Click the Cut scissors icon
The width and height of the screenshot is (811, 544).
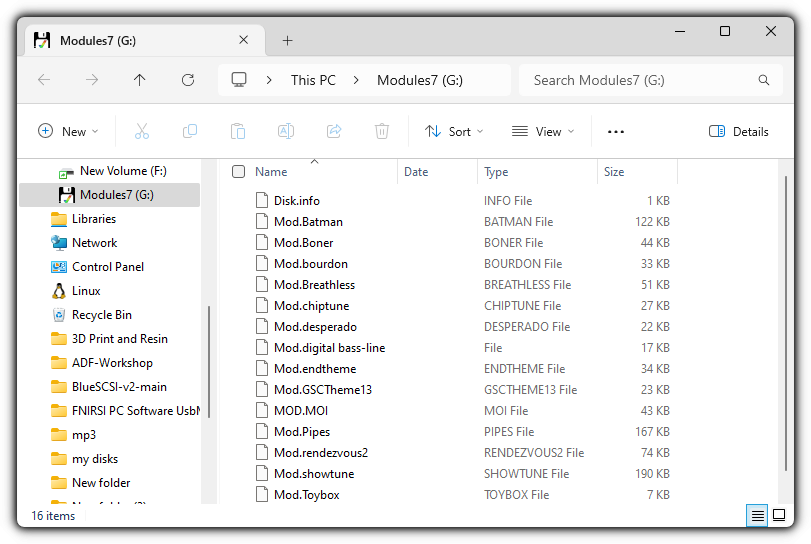[x=142, y=131]
